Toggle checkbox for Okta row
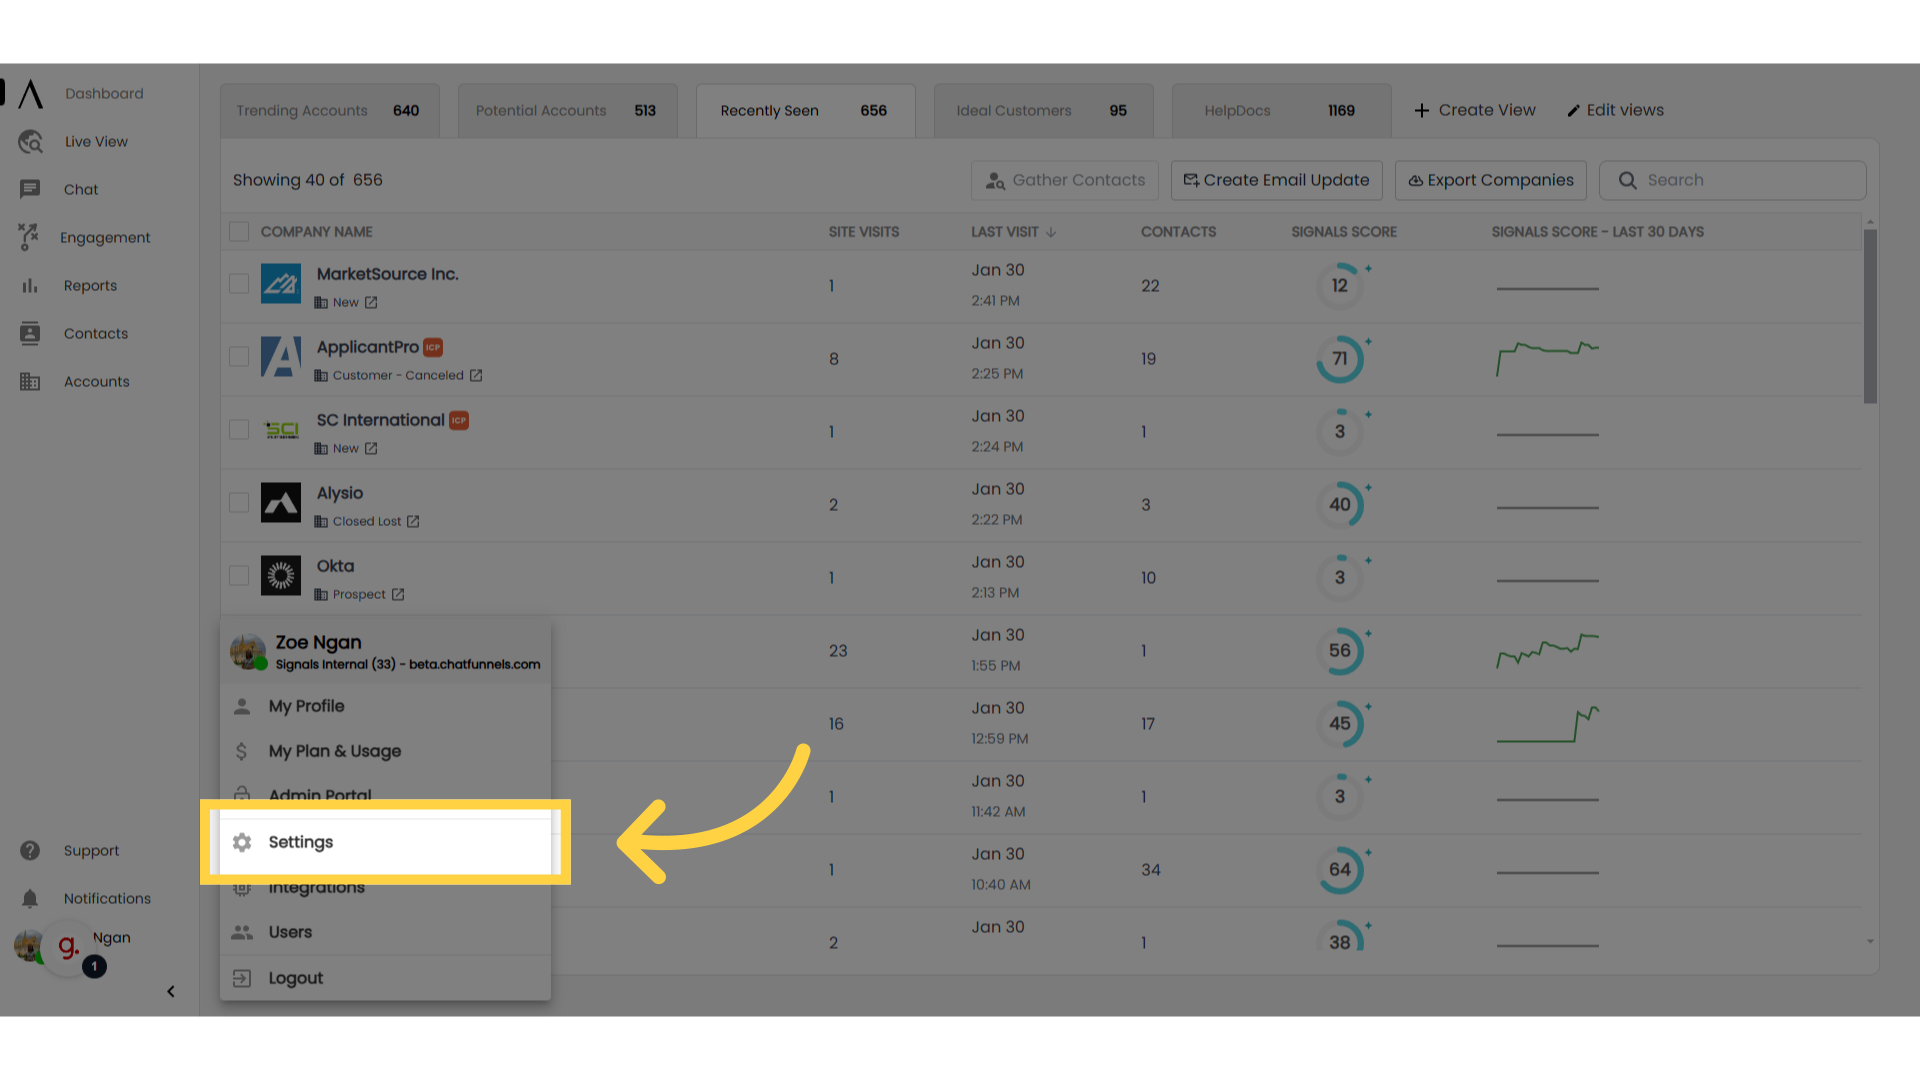The width and height of the screenshot is (1920, 1080). click(239, 576)
